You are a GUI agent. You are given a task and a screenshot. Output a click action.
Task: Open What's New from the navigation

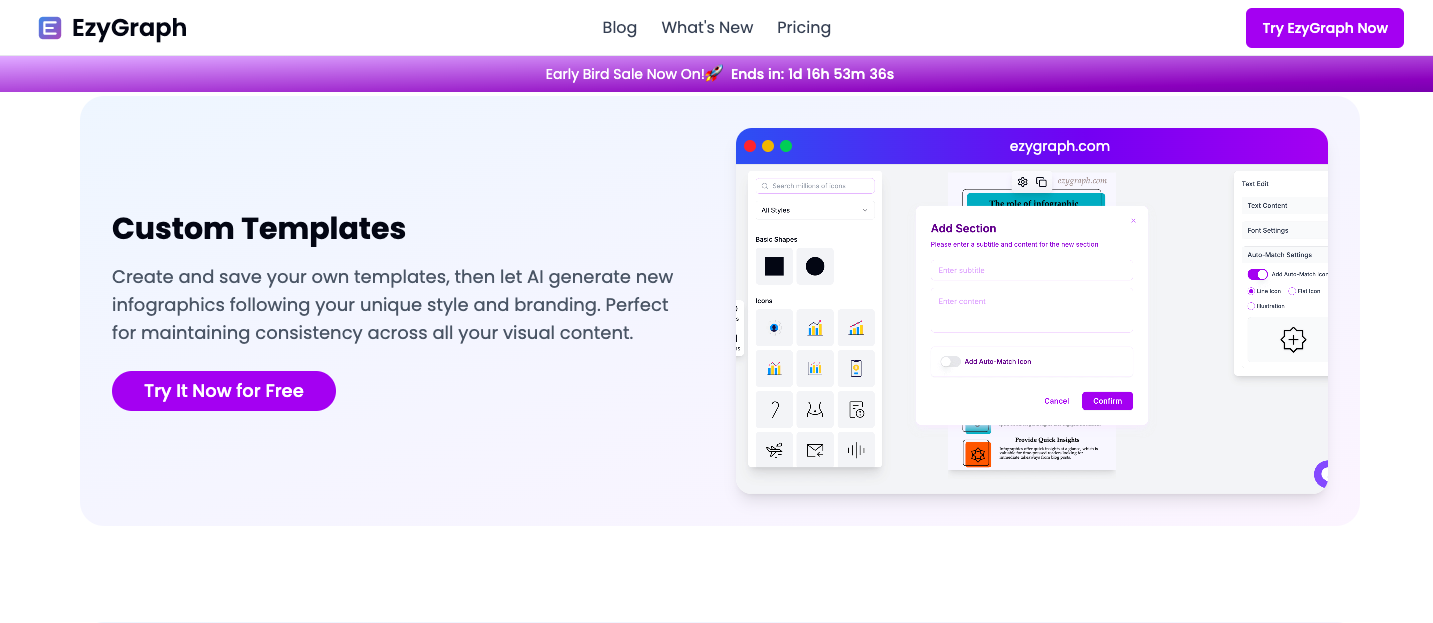coord(707,28)
